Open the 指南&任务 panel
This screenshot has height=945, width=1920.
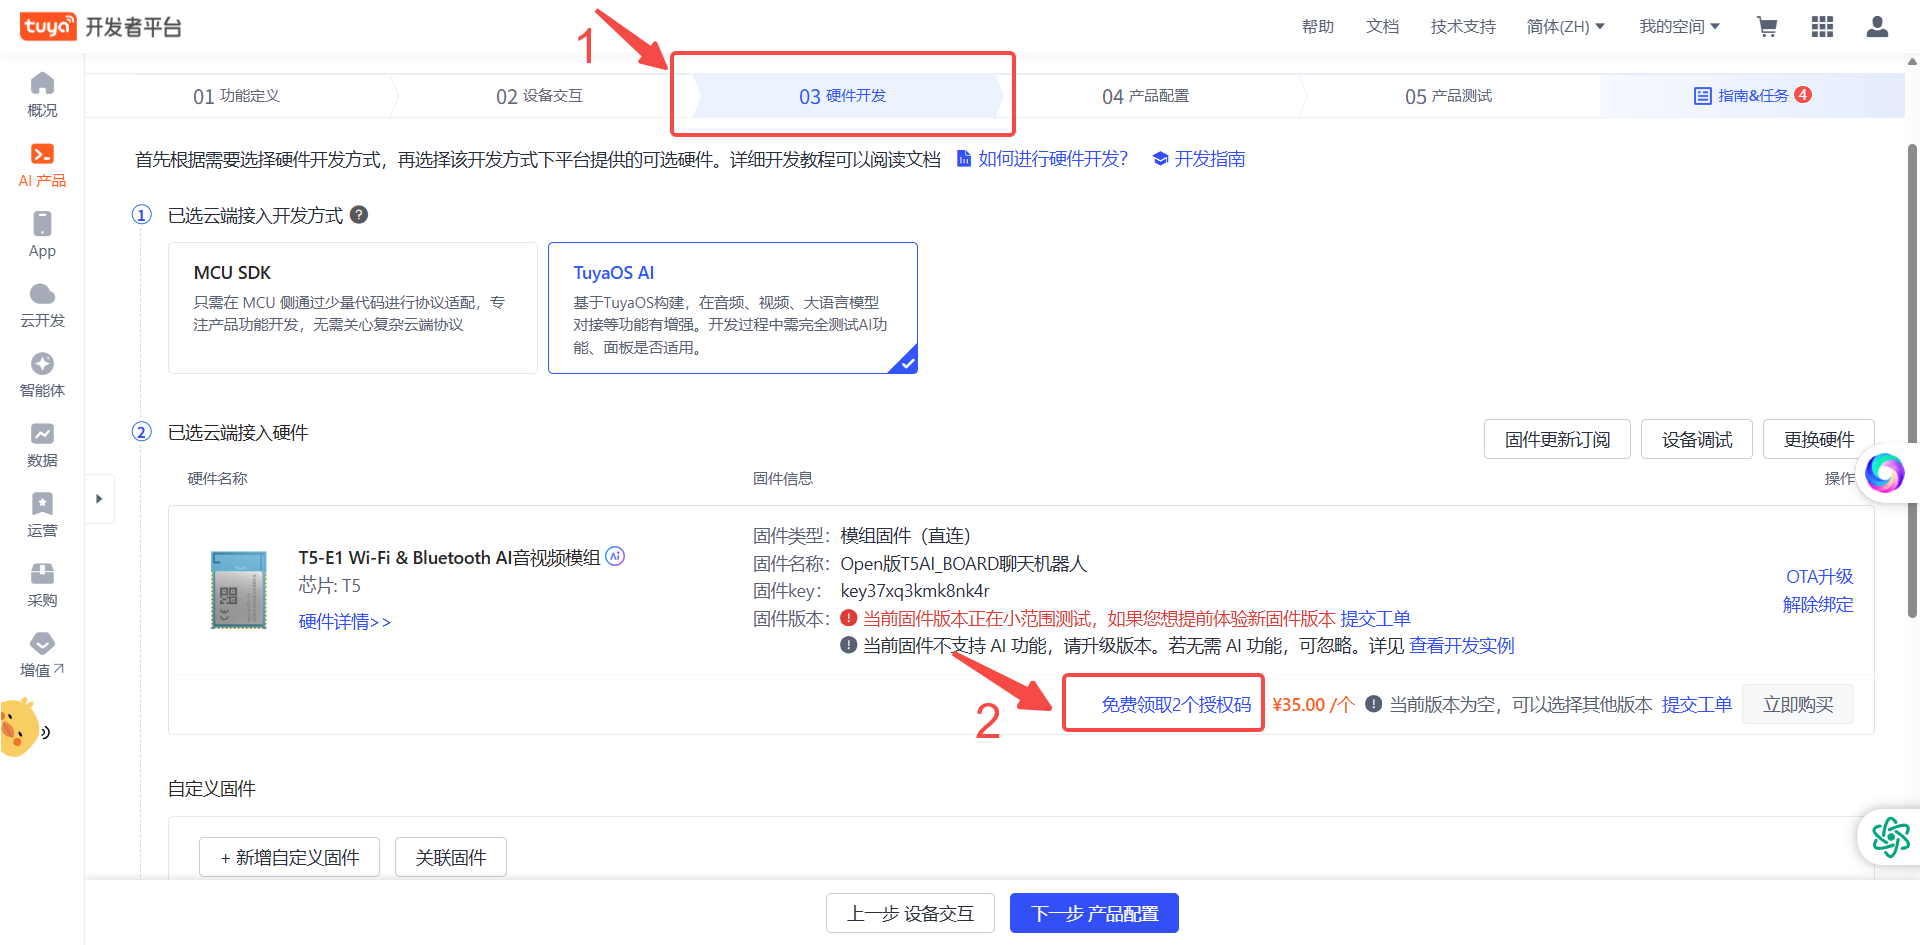1752,96
